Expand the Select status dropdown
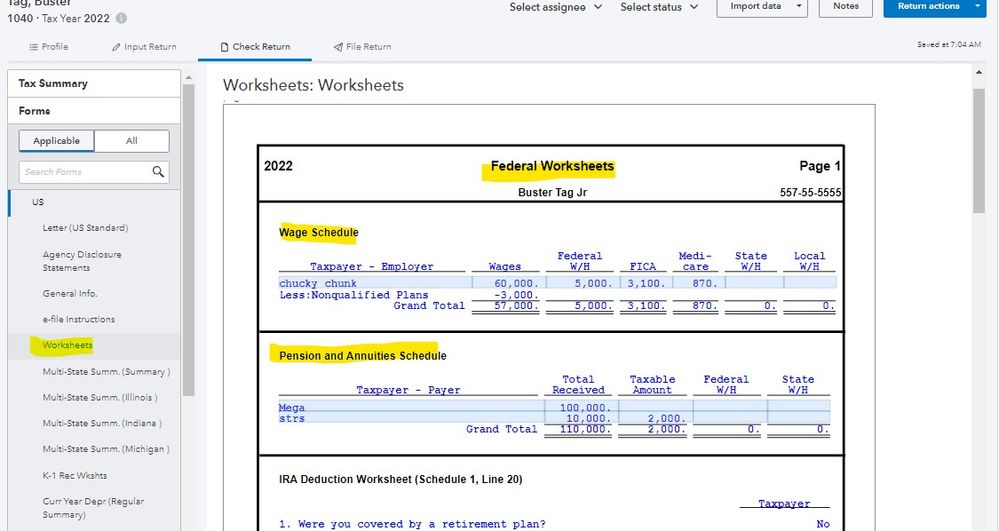Image resolution: width=999 pixels, height=531 pixels. click(657, 7)
